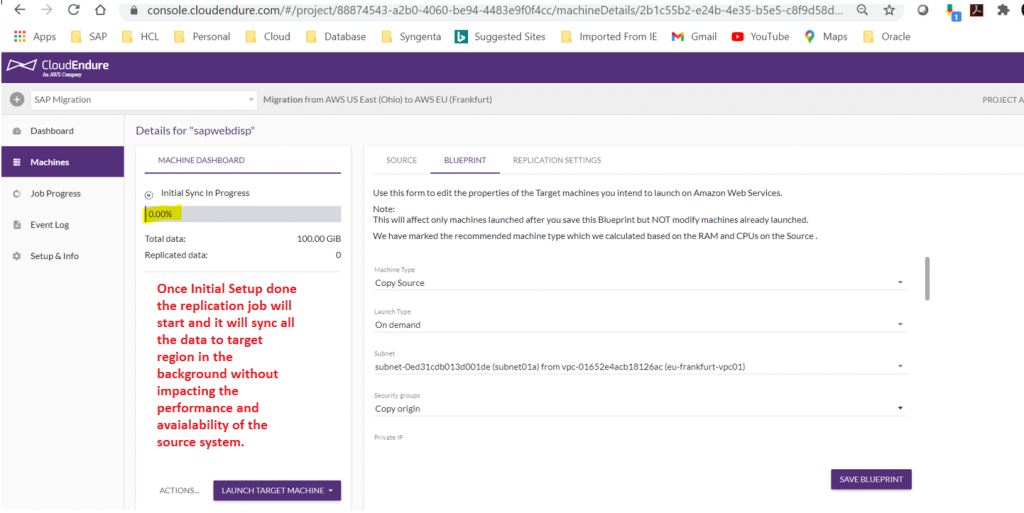Click the zoom magnifier icon in address bar
1024x513 pixels.
coord(862,10)
